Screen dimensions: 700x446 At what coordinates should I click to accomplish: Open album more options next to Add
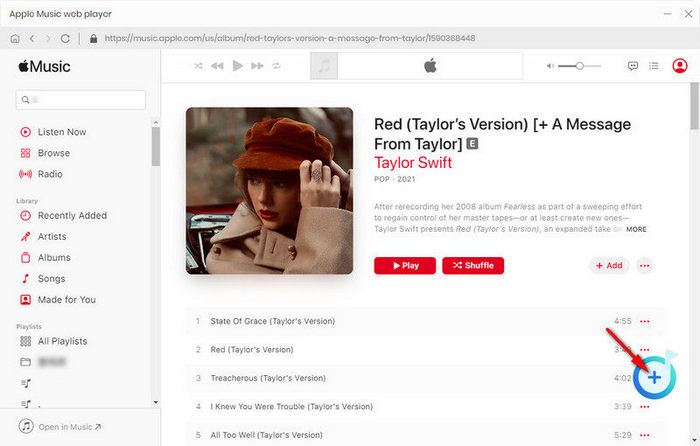(645, 266)
